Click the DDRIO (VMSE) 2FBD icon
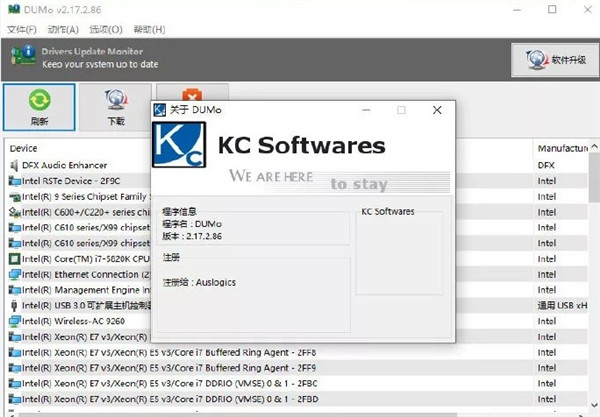This screenshot has width=600, height=417. click(15, 399)
